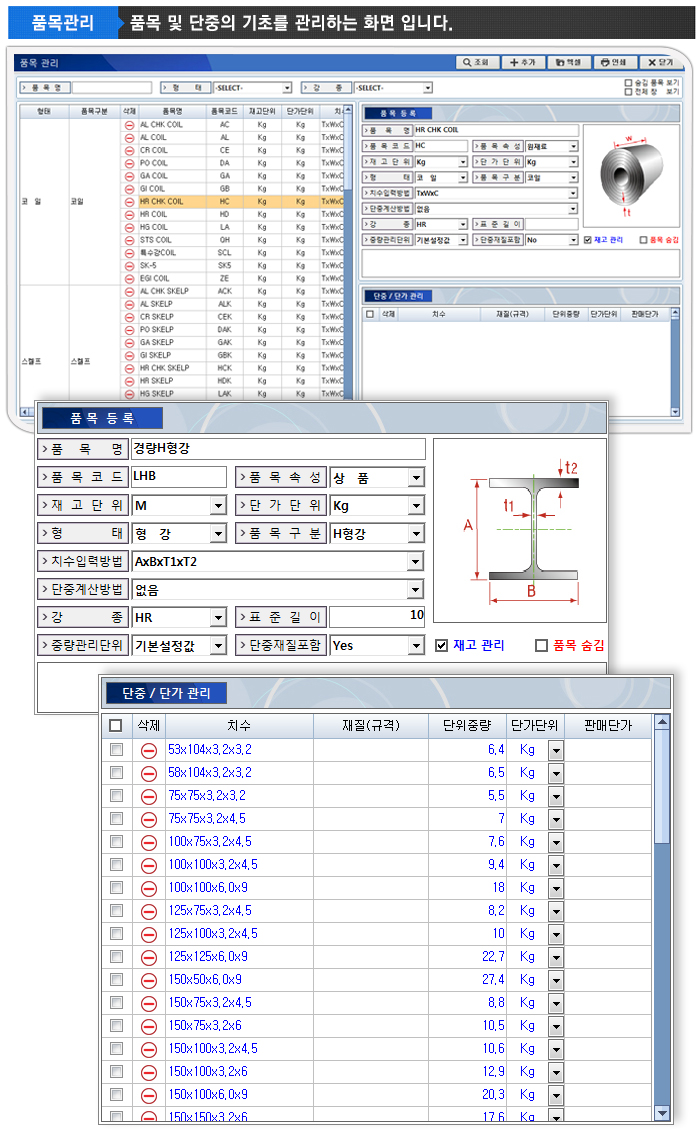
Task: Click the 치수 column header in the size table
Action: [x=239, y=726]
